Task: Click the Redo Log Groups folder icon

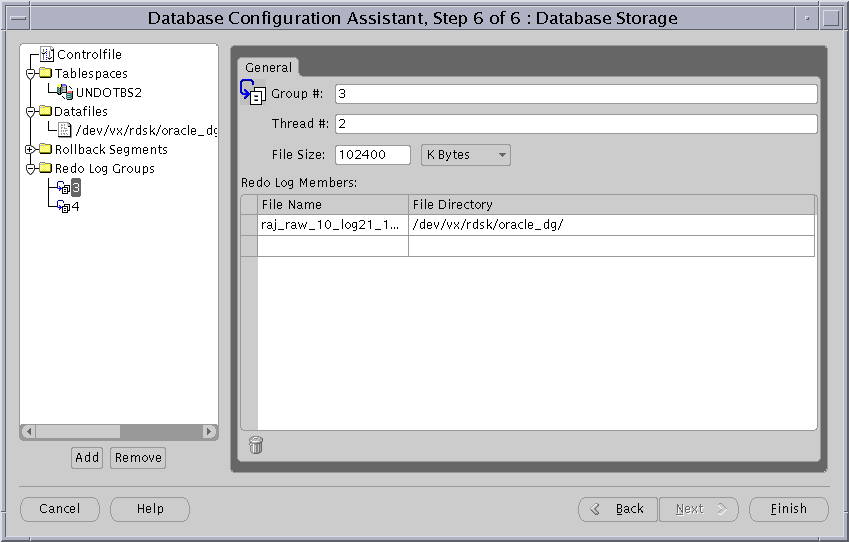Action: pyautogui.click(x=46, y=169)
